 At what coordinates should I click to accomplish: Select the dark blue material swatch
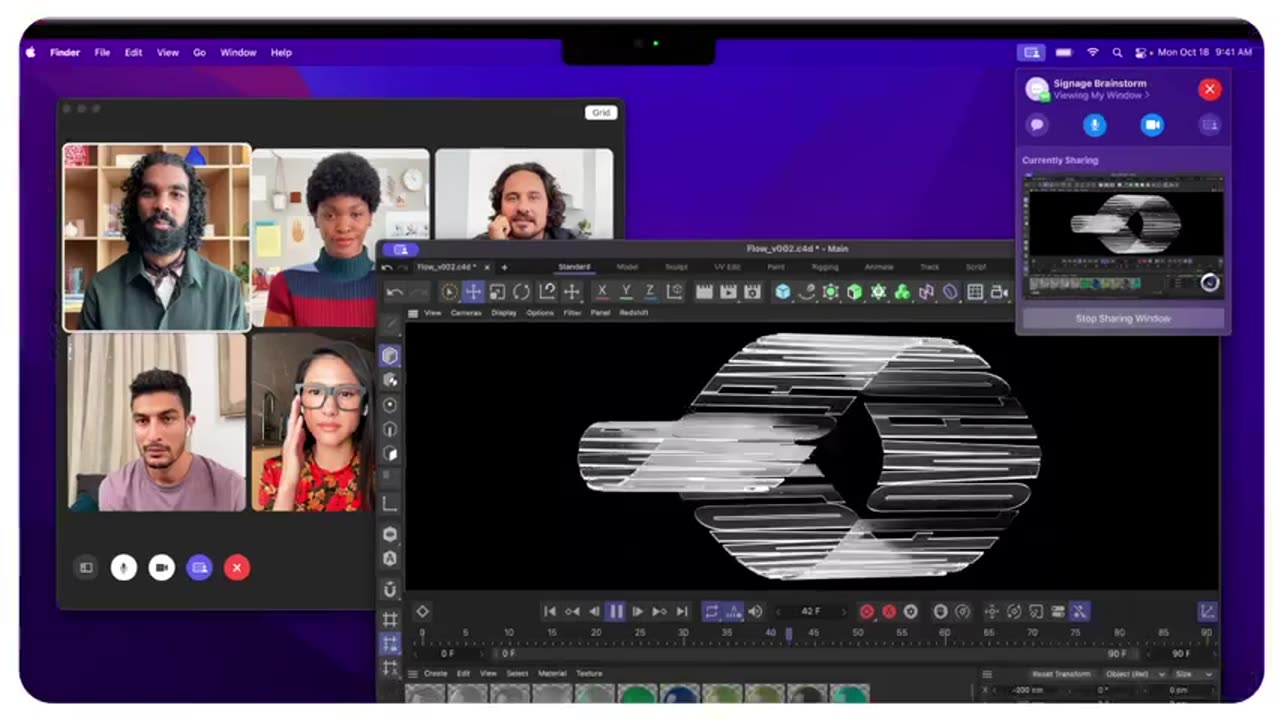[681, 693]
